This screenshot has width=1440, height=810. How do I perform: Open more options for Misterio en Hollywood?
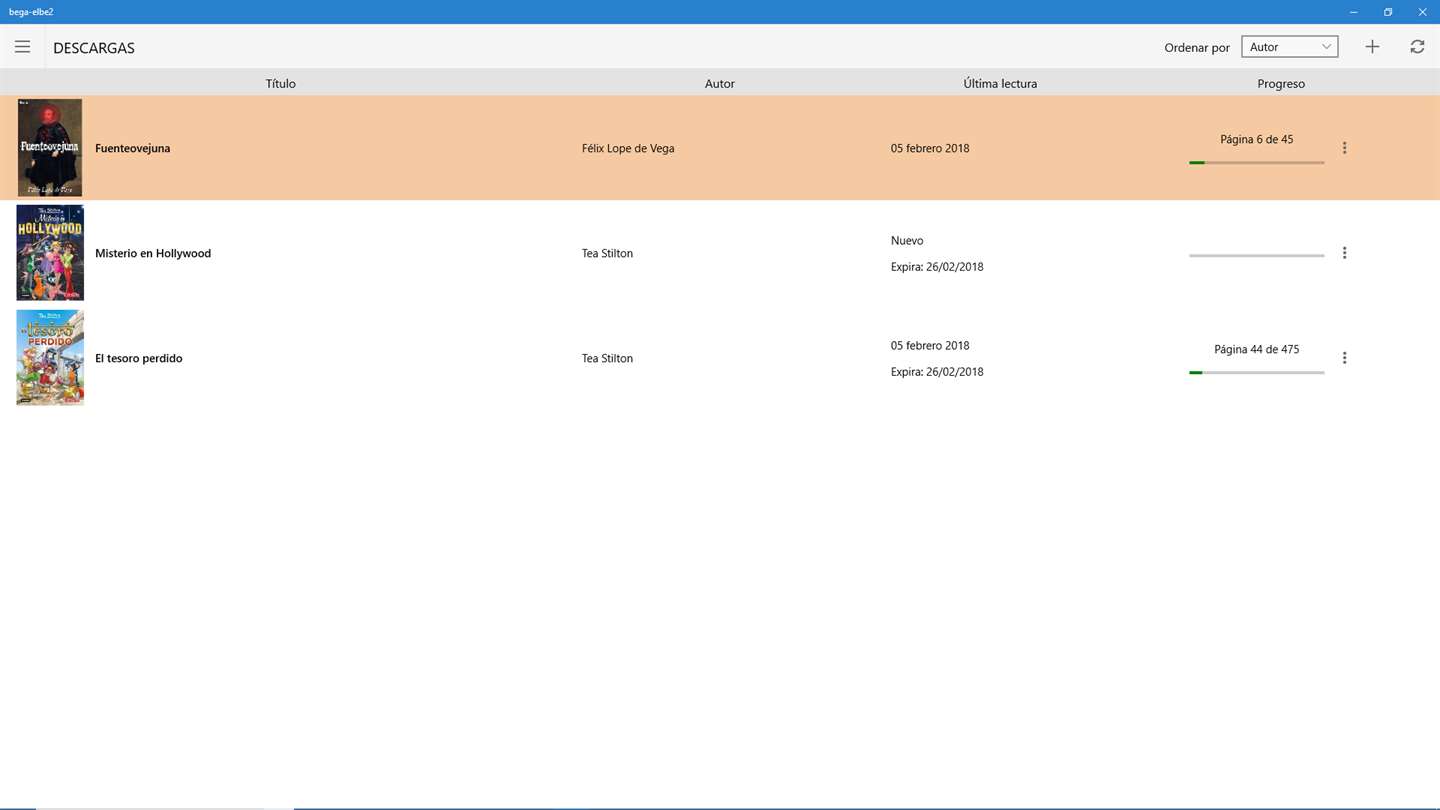[x=1344, y=253]
